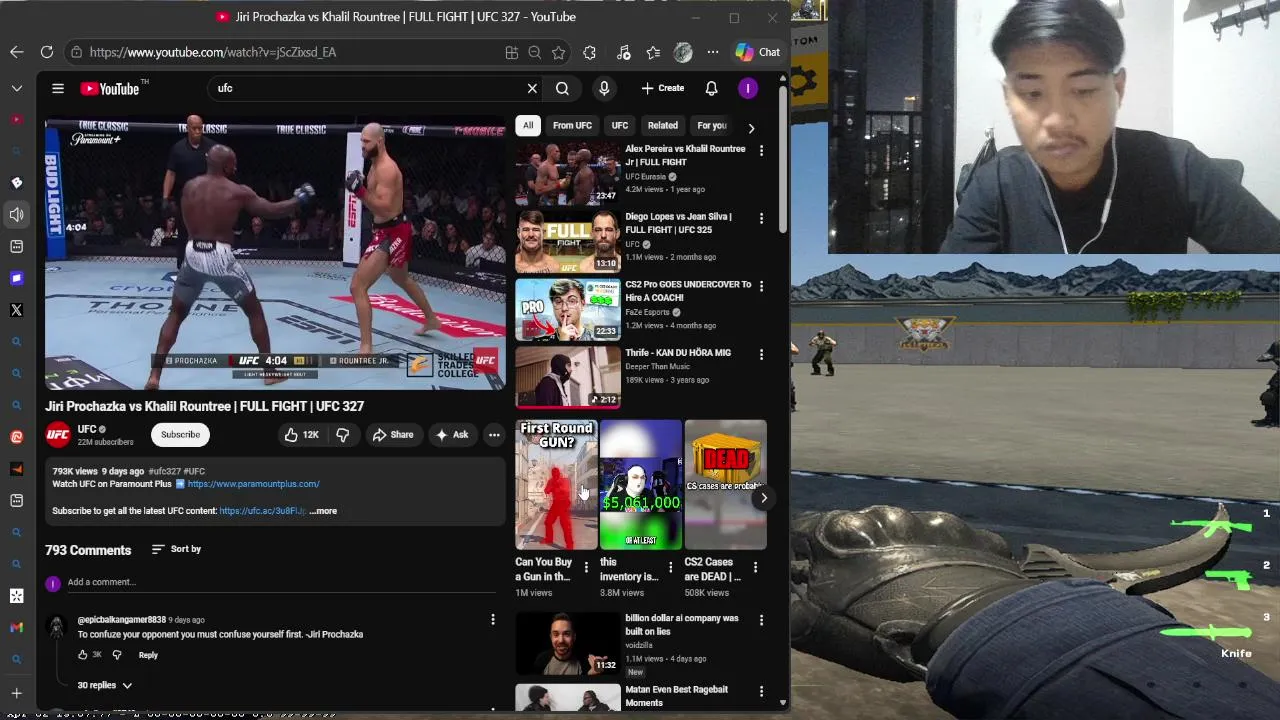Like the epicbalkangamer8838 comment
The height and width of the screenshot is (720, 1280).
pos(83,655)
